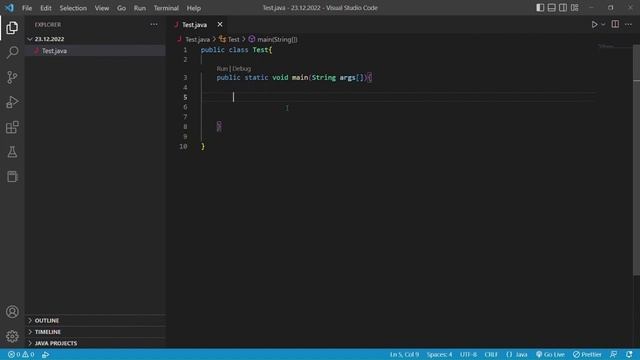Click the VS Code logo icon
Image resolution: width=640 pixels, height=360 pixels.
click(9, 8)
